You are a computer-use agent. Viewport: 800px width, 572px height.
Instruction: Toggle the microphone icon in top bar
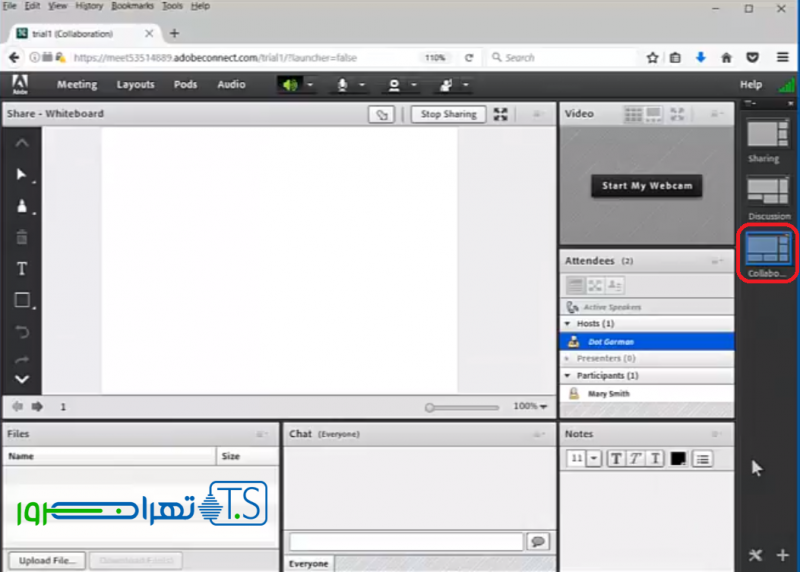(x=343, y=85)
